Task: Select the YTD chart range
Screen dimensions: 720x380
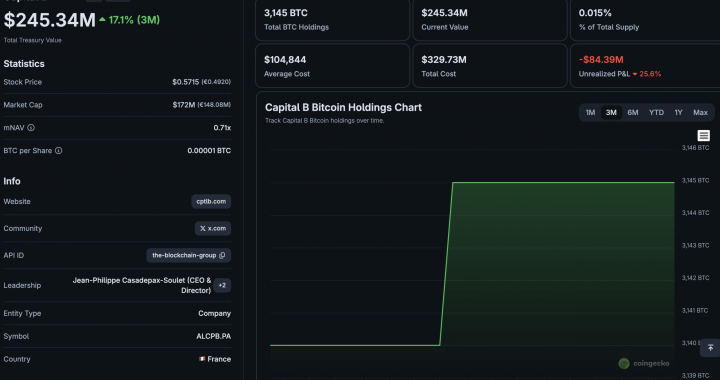Action: [x=656, y=112]
